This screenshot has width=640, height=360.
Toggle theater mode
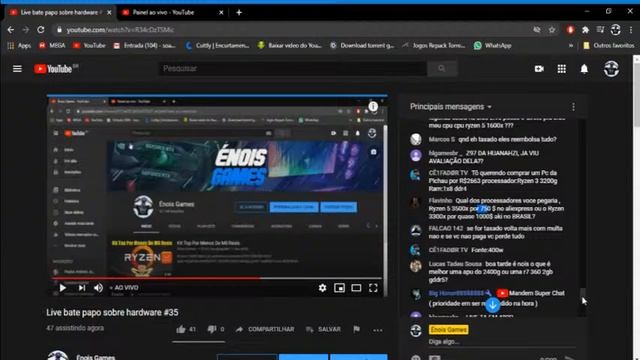[x=356, y=288]
